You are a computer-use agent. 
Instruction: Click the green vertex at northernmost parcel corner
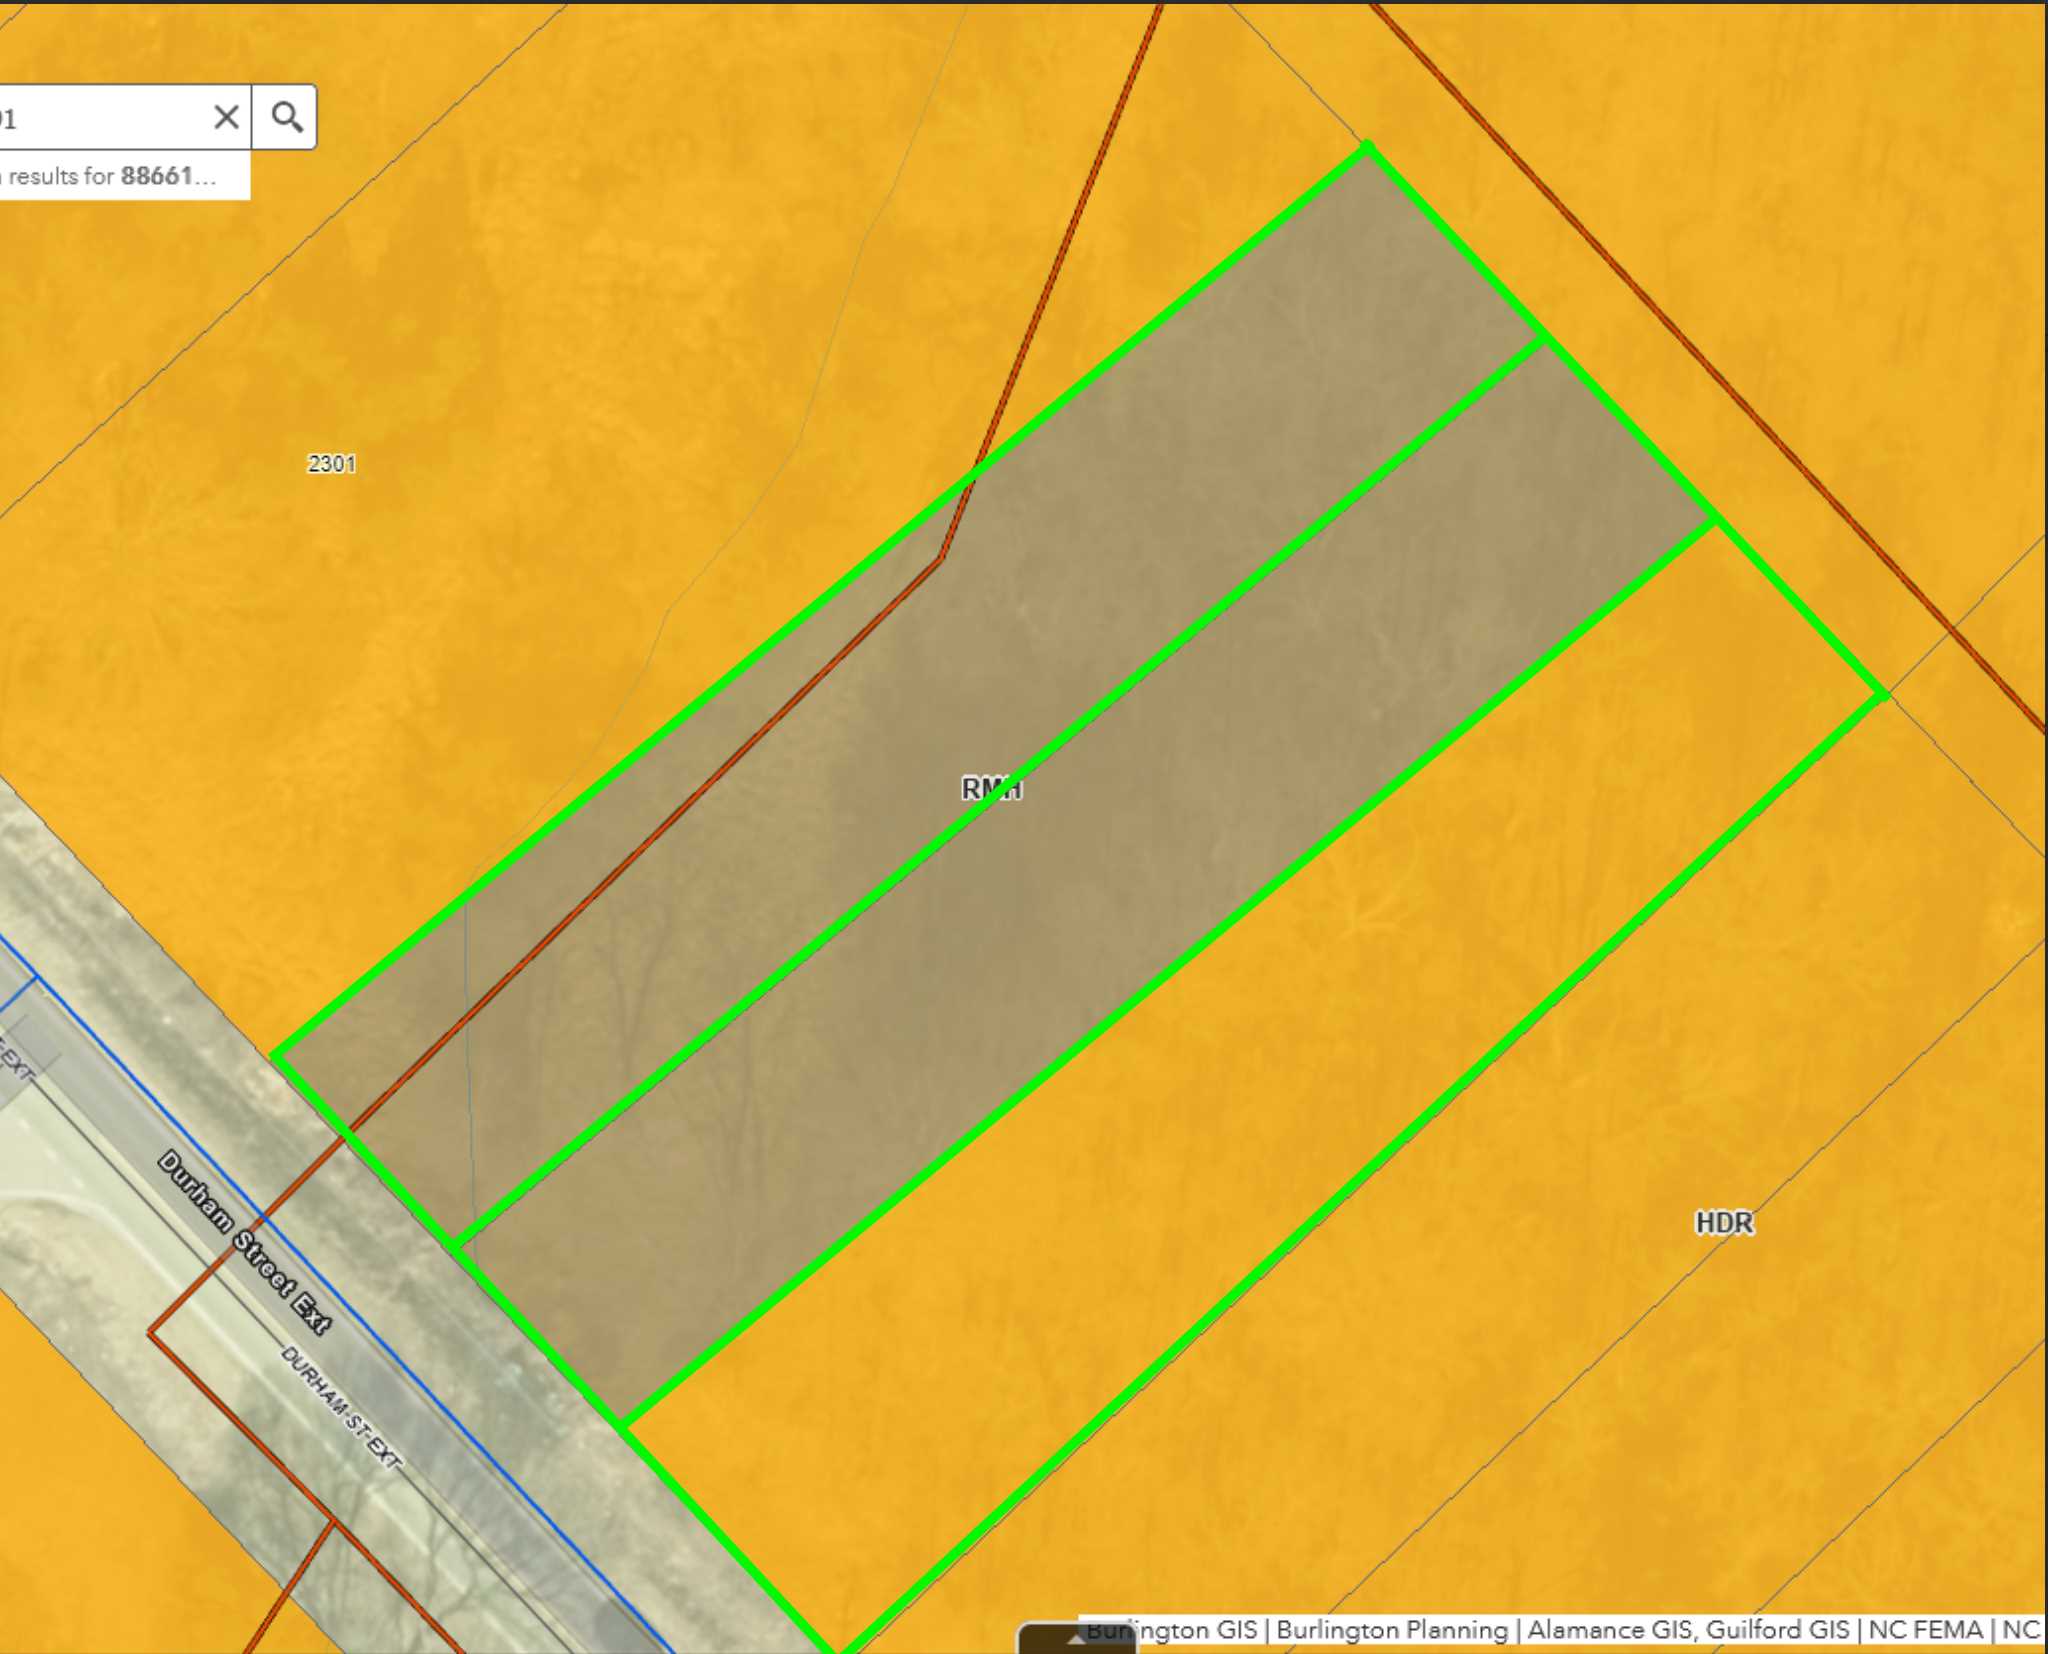1368,148
